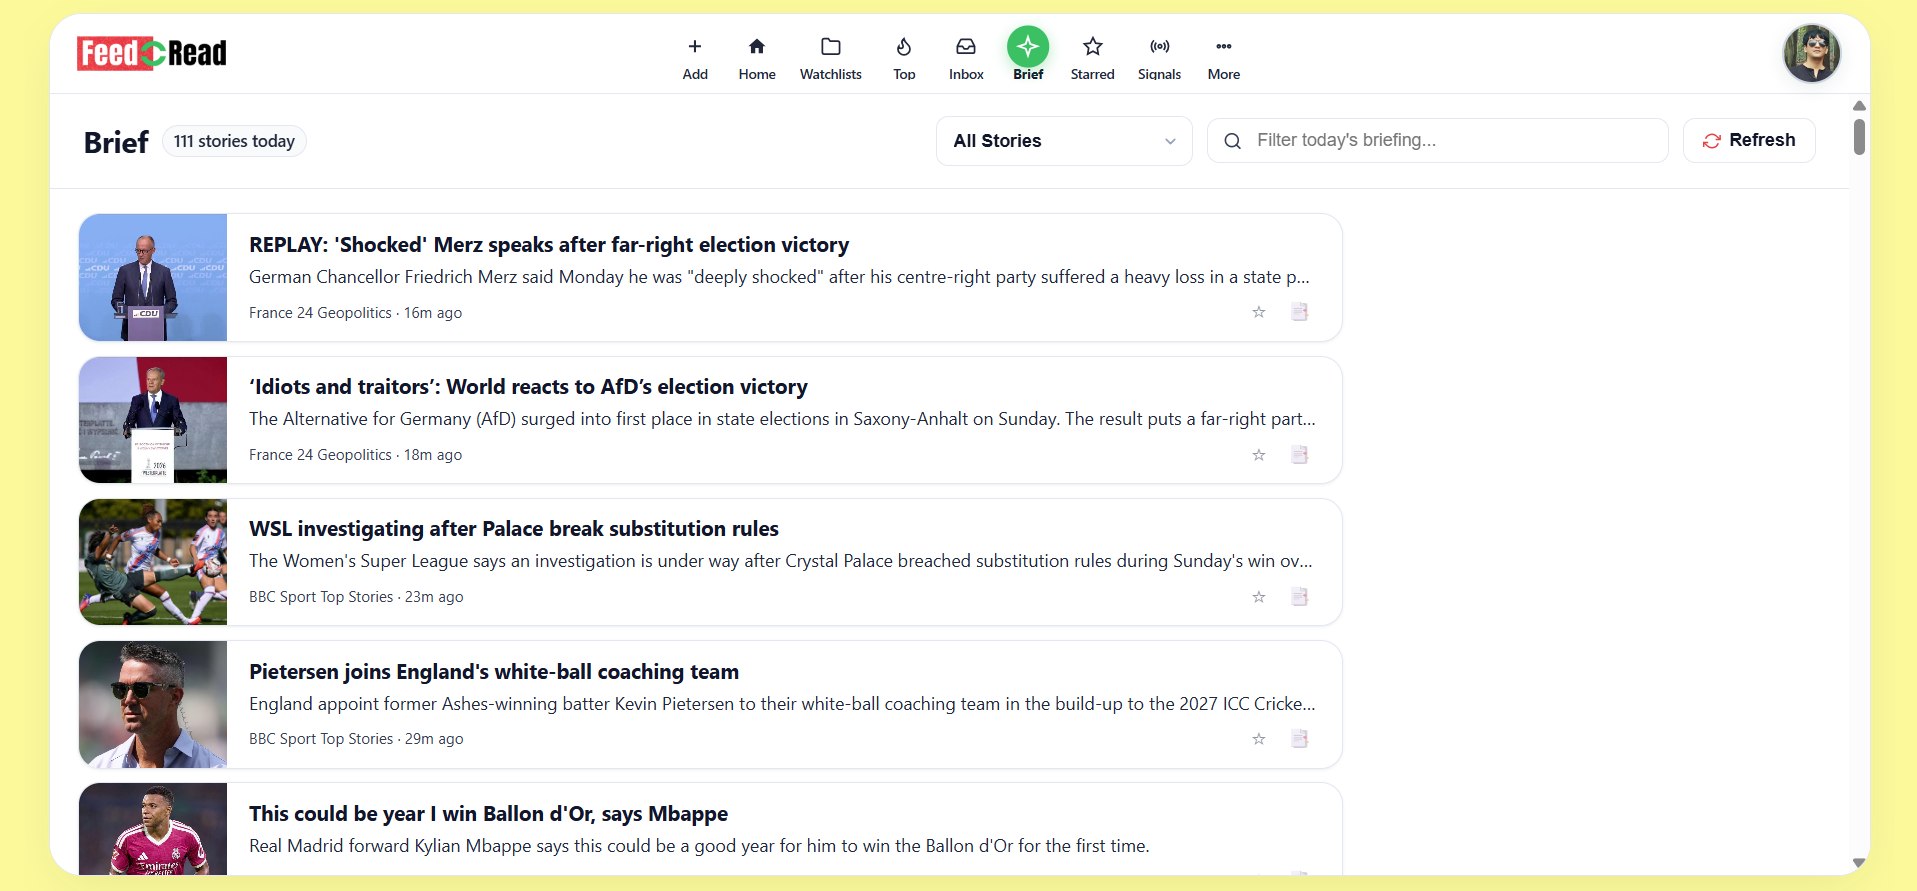Open the Signals broadcast icon
The height and width of the screenshot is (891, 1917).
click(x=1160, y=46)
